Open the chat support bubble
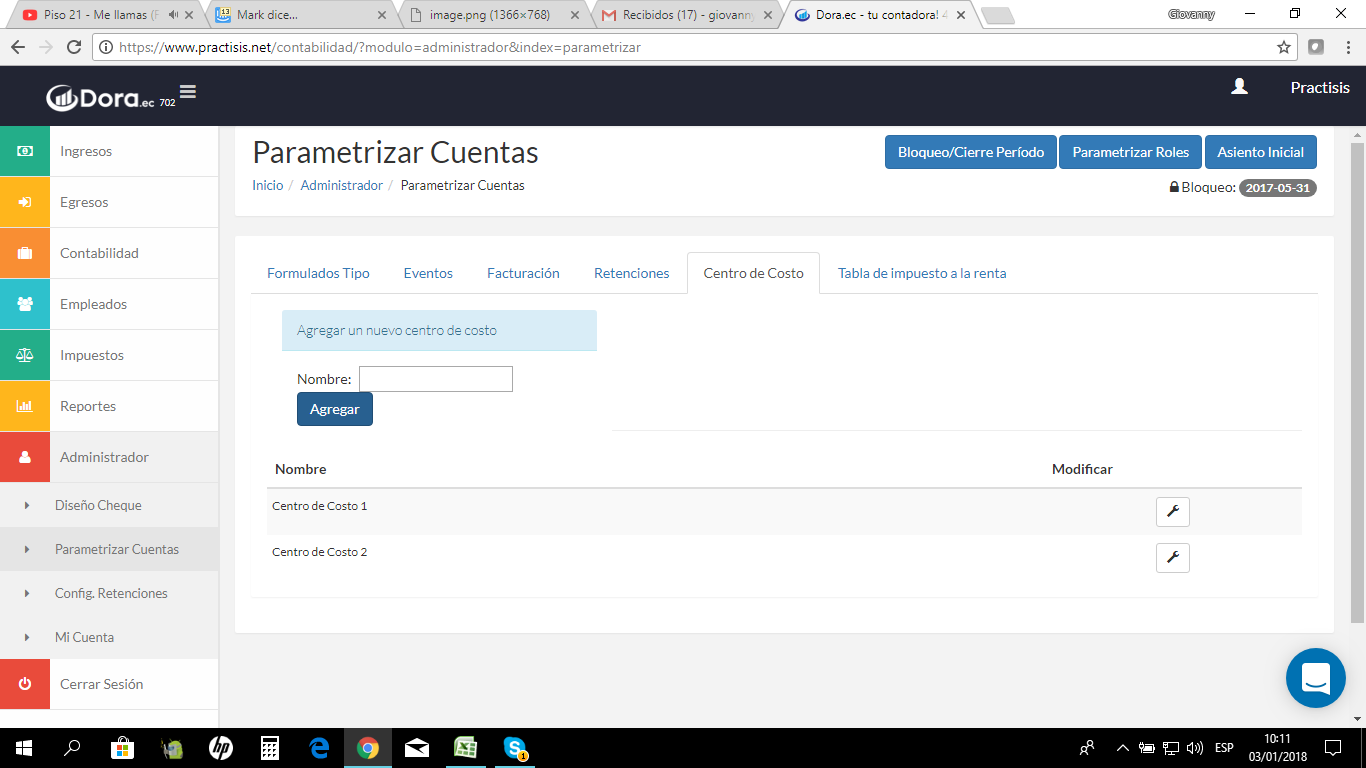 click(1316, 678)
